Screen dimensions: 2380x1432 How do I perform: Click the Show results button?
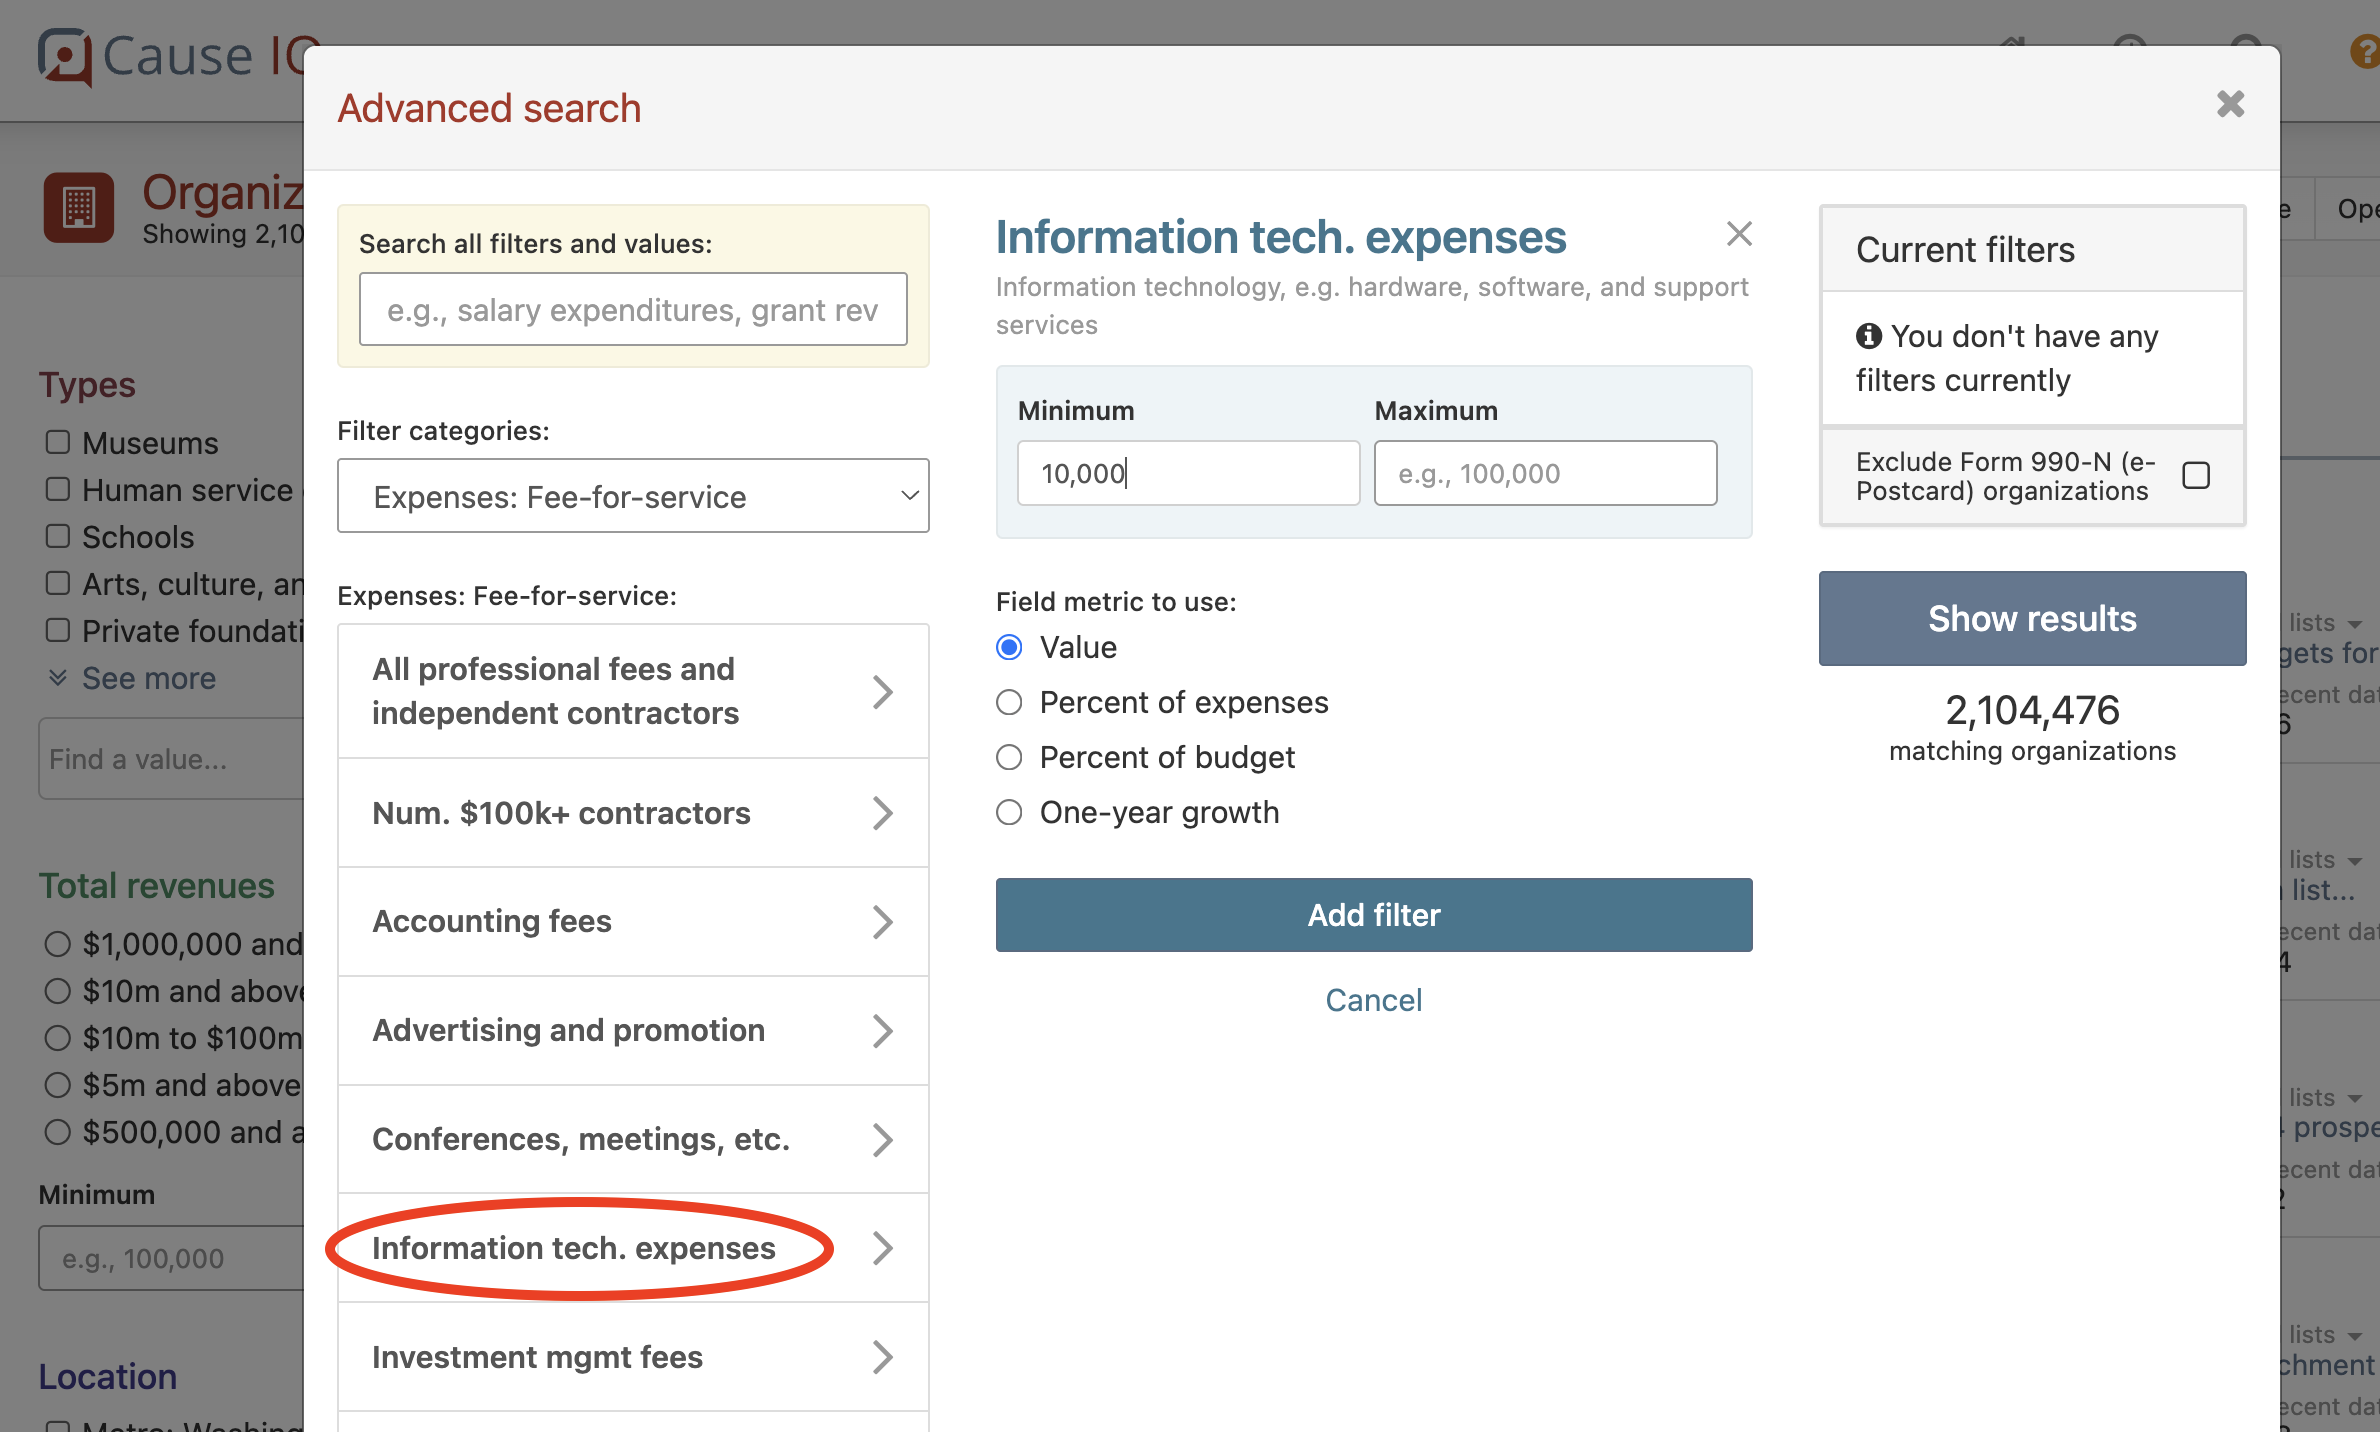coord(2032,618)
